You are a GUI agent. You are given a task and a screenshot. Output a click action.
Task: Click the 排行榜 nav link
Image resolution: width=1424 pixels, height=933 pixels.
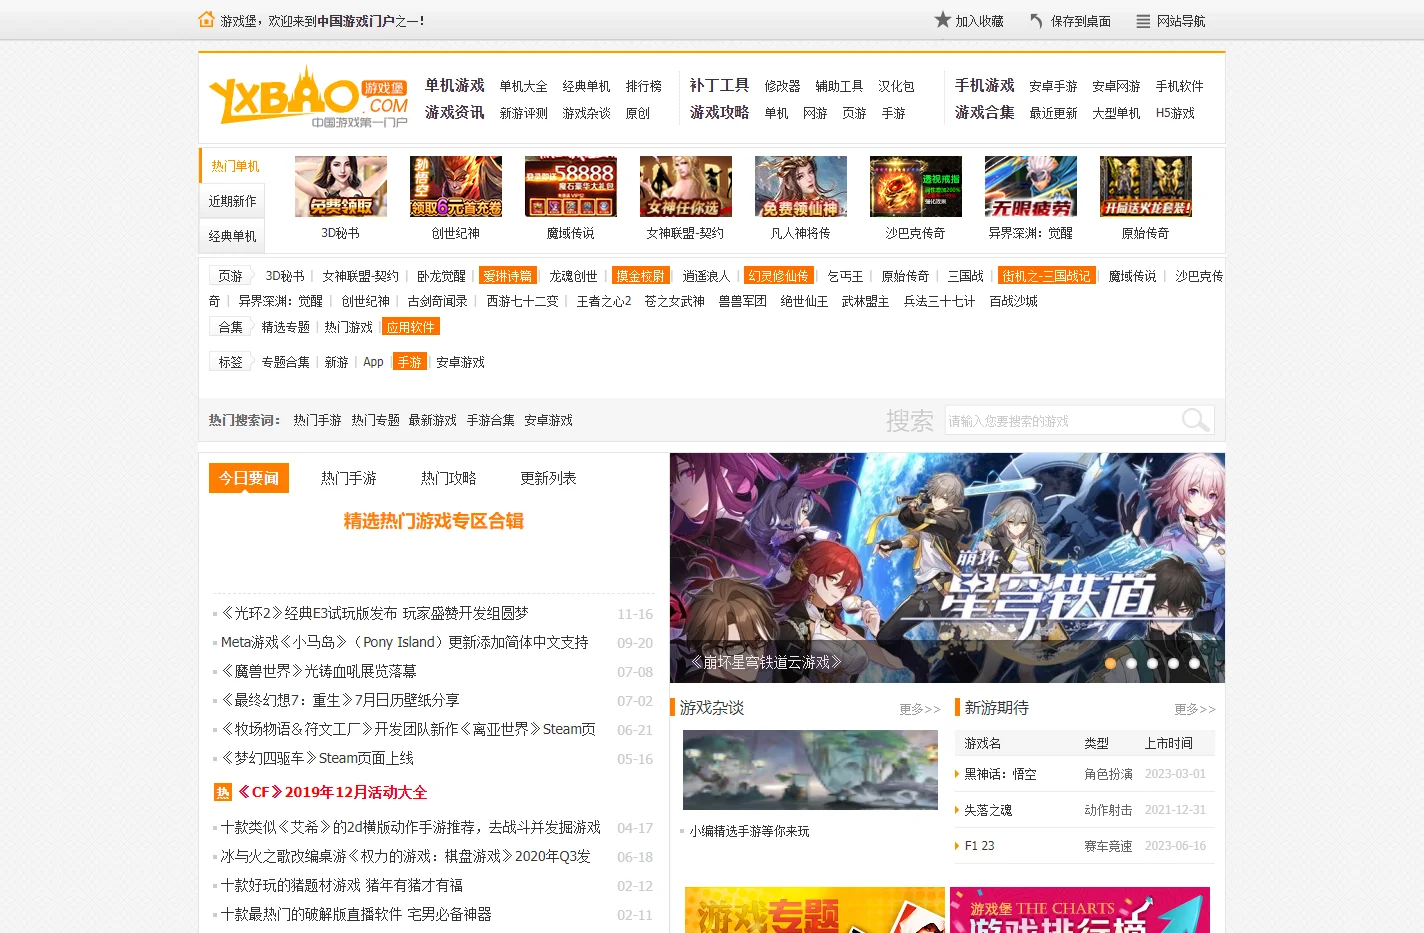644,86
